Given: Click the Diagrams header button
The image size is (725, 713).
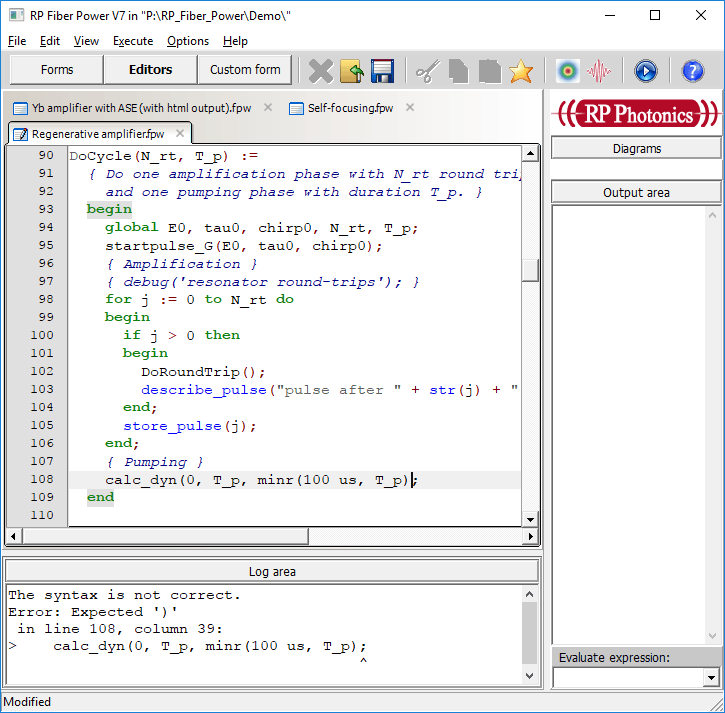Looking at the screenshot, I should [636, 149].
